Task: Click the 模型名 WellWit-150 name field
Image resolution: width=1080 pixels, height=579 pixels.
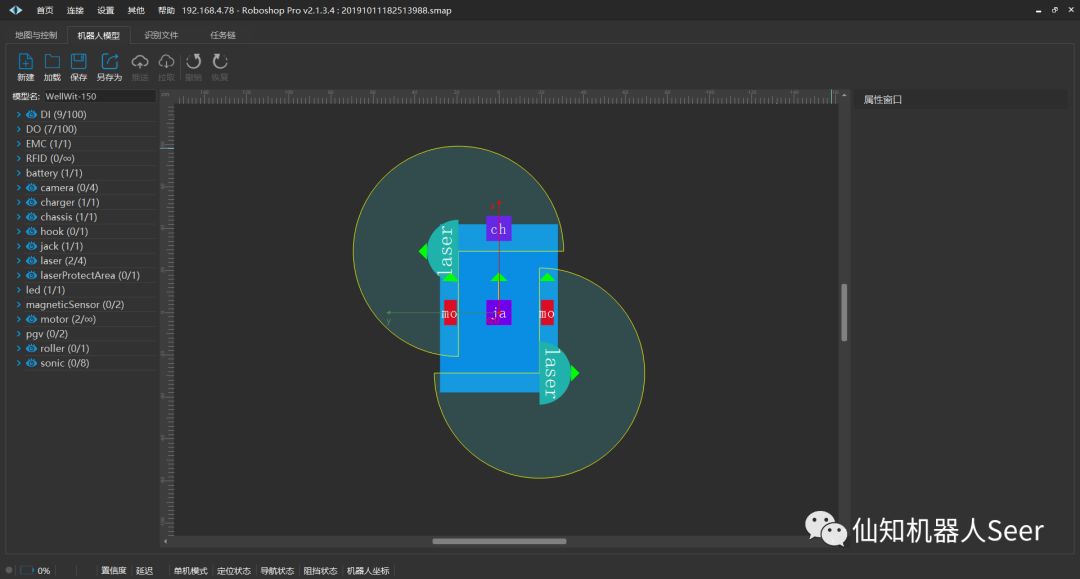Action: coord(98,97)
